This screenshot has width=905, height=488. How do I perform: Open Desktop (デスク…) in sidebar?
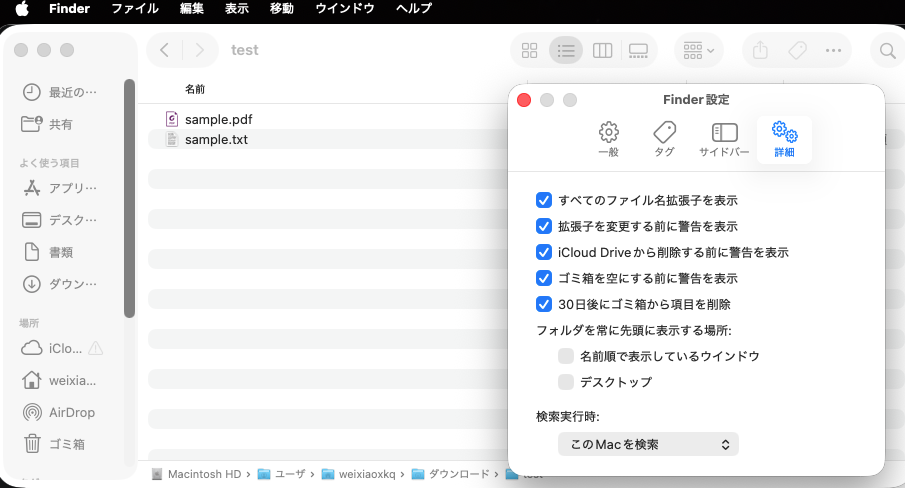point(61,220)
